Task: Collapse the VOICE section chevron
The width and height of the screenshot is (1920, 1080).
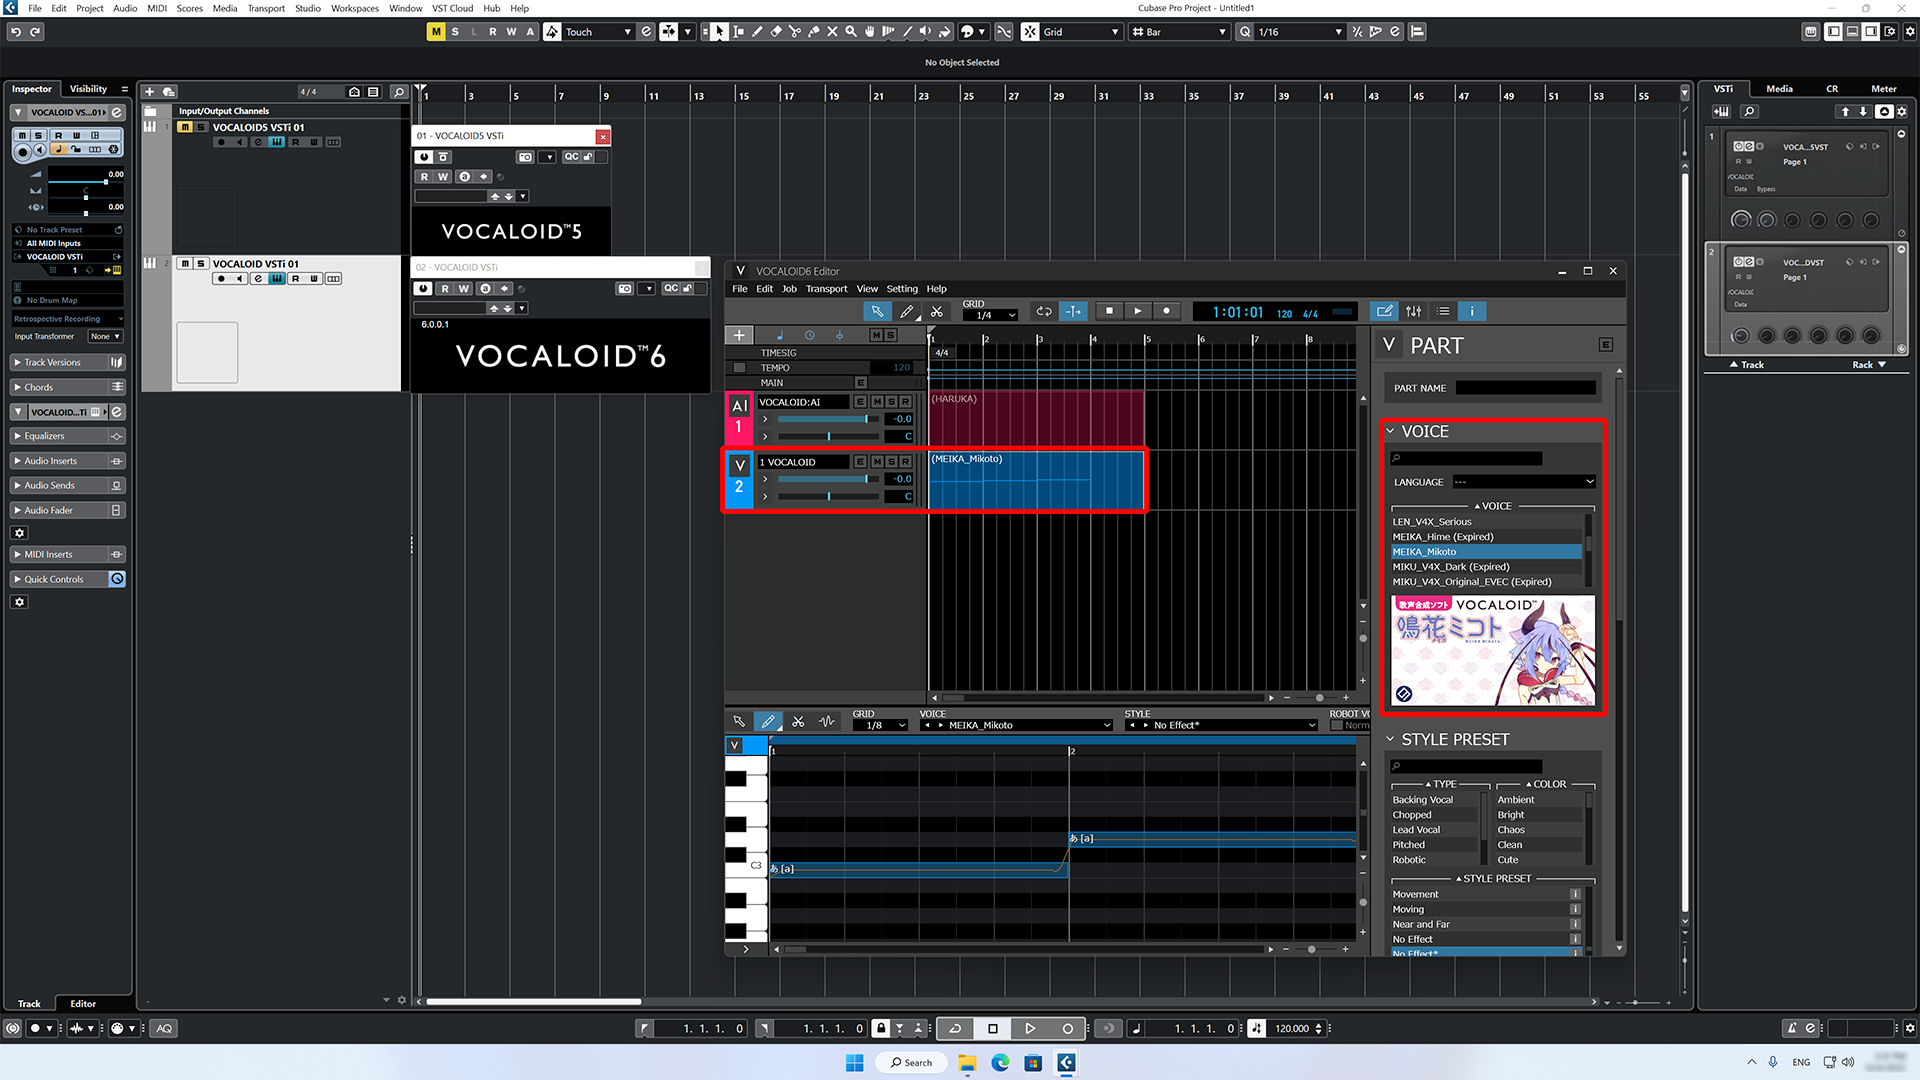Action: point(1391,431)
